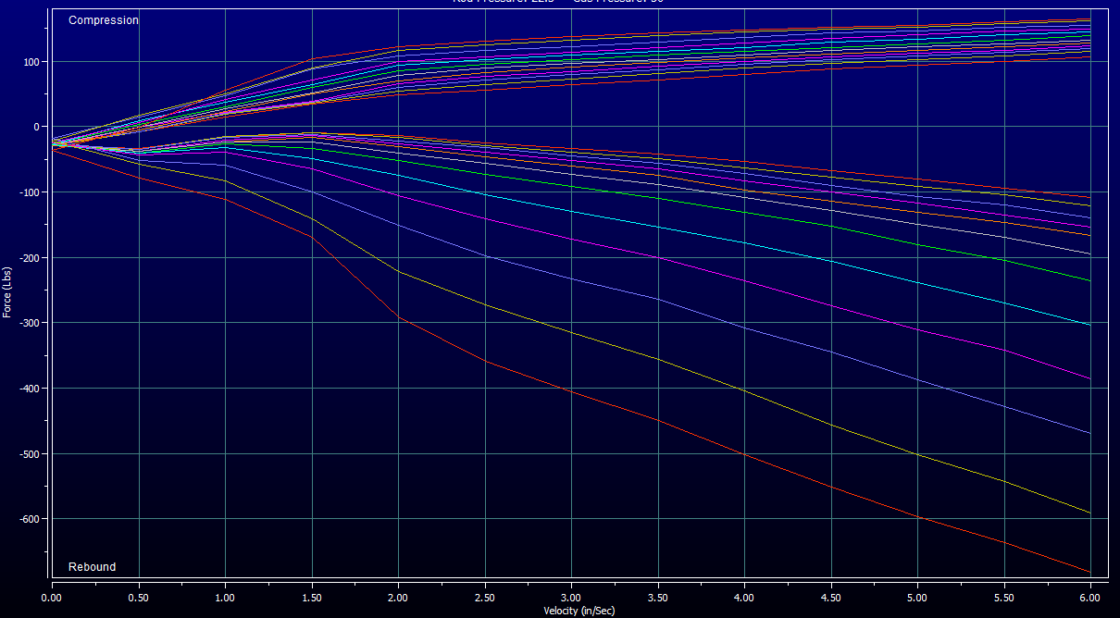Click the Compression label in the graph

tap(103, 20)
